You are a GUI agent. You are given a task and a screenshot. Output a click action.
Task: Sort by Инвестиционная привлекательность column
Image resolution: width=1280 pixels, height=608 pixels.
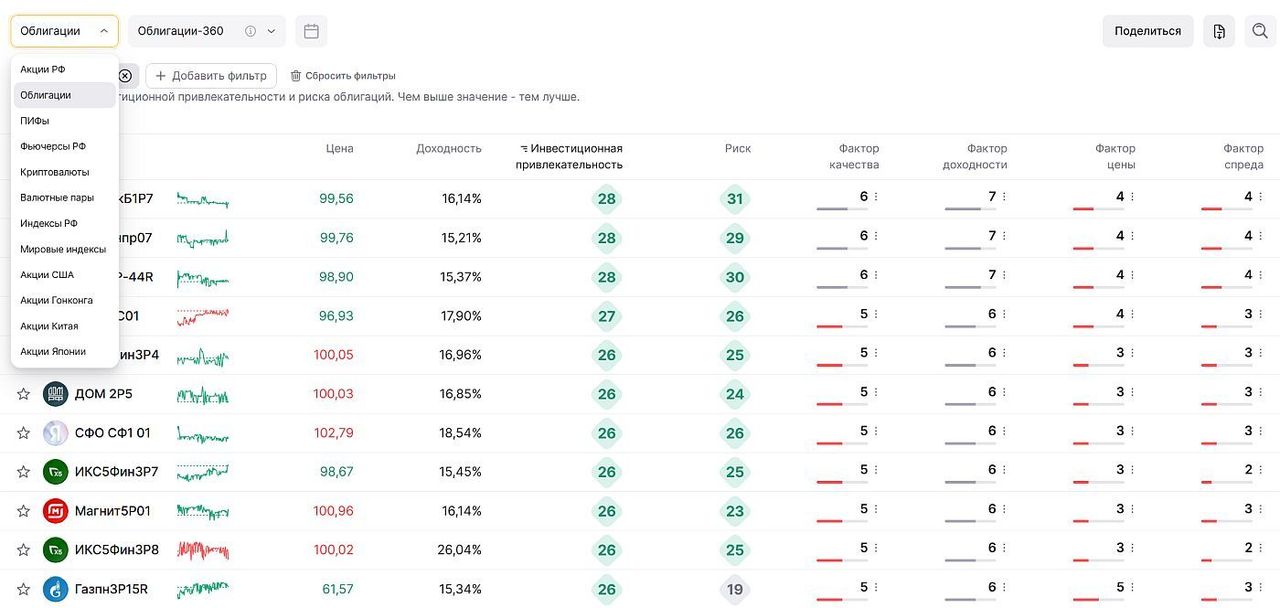(x=570, y=156)
